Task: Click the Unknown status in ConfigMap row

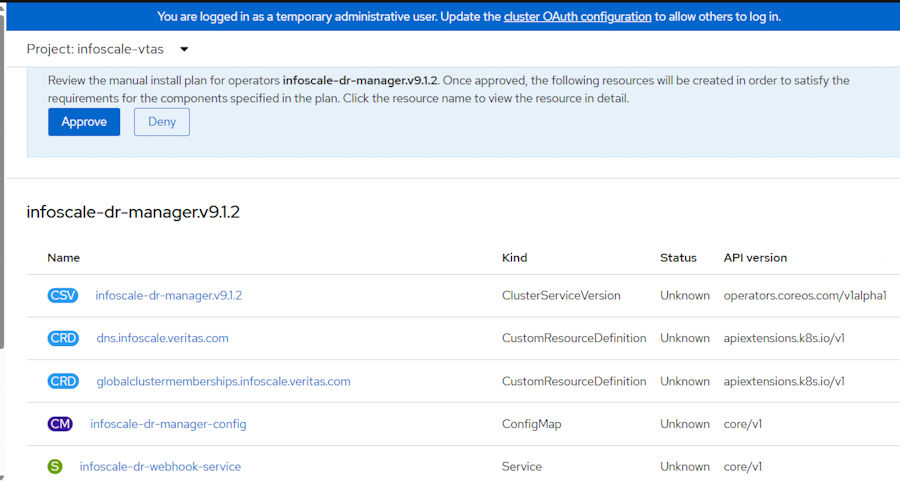Action: click(685, 424)
